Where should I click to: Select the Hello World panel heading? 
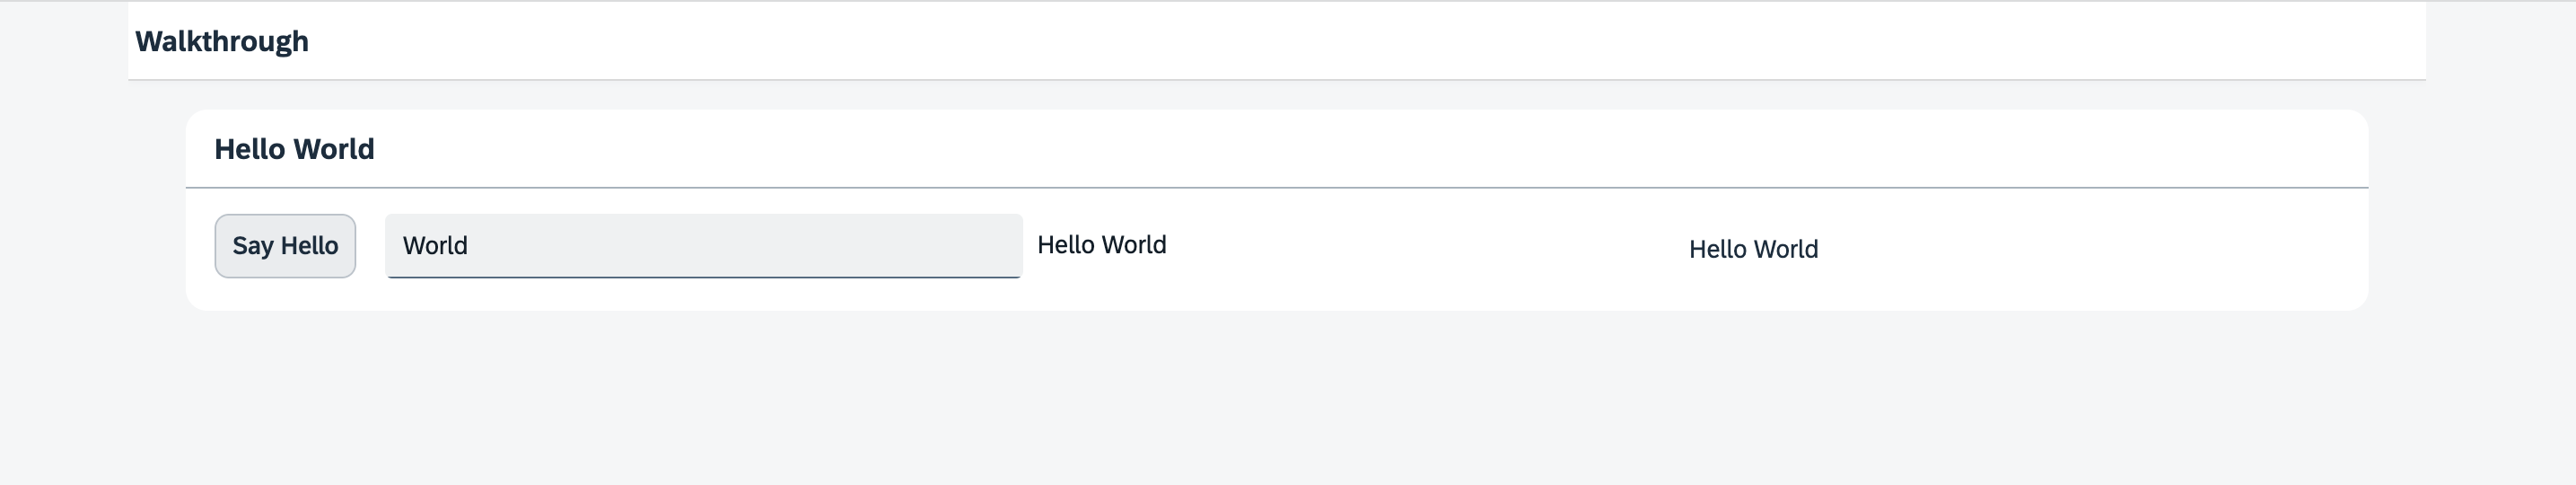pos(294,149)
